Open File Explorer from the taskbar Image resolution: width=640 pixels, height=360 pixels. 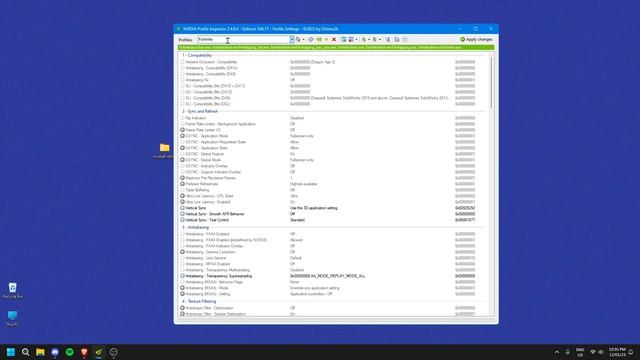pyautogui.click(x=40, y=352)
